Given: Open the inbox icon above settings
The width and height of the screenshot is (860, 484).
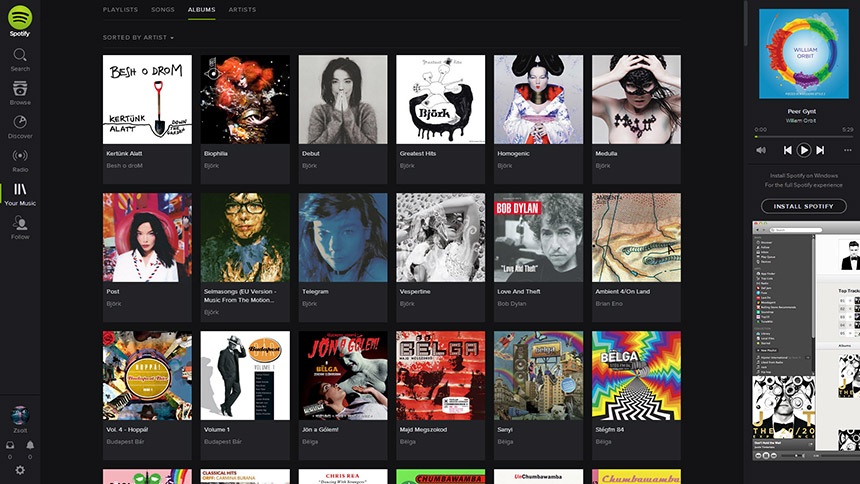Looking at the screenshot, I should (10, 445).
